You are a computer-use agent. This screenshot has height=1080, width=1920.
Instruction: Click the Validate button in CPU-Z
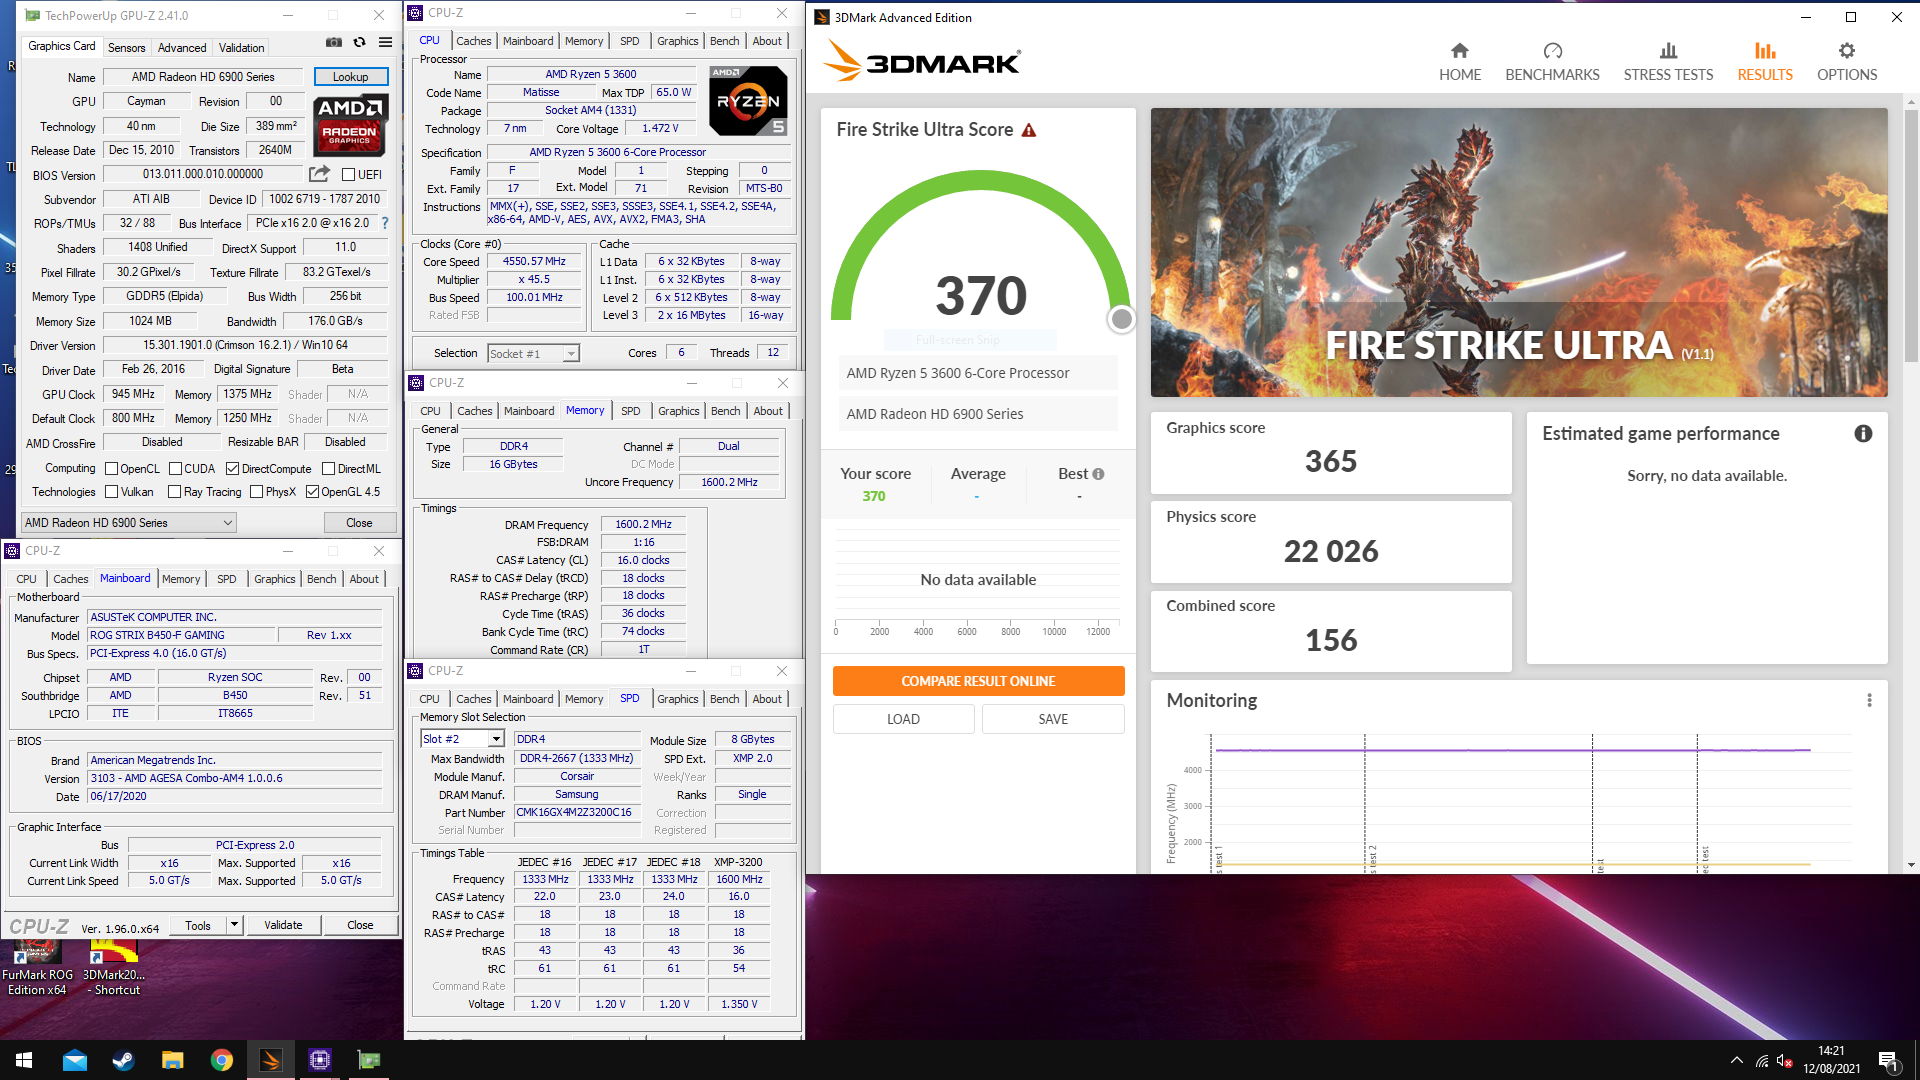(283, 925)
